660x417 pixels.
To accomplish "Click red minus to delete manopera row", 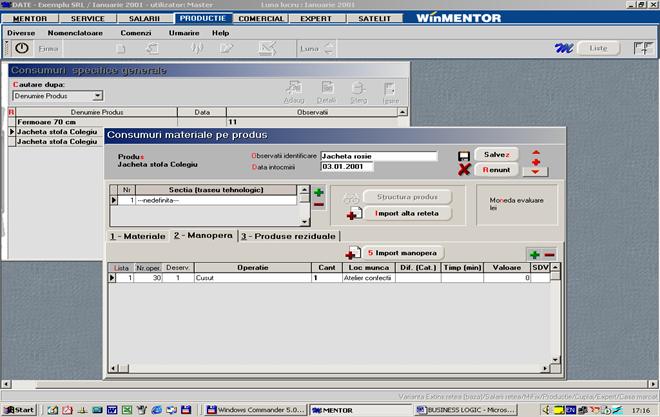I will pyautogui.click(x=549, y=254).
